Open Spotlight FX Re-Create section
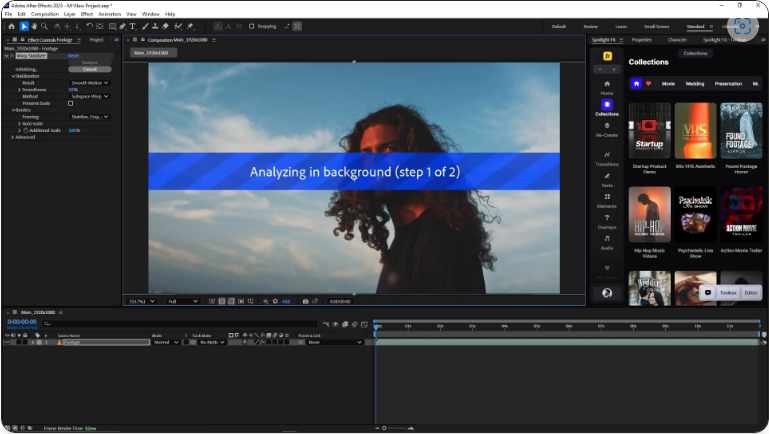The image size is (769, 434). click(x=607, y=129)
